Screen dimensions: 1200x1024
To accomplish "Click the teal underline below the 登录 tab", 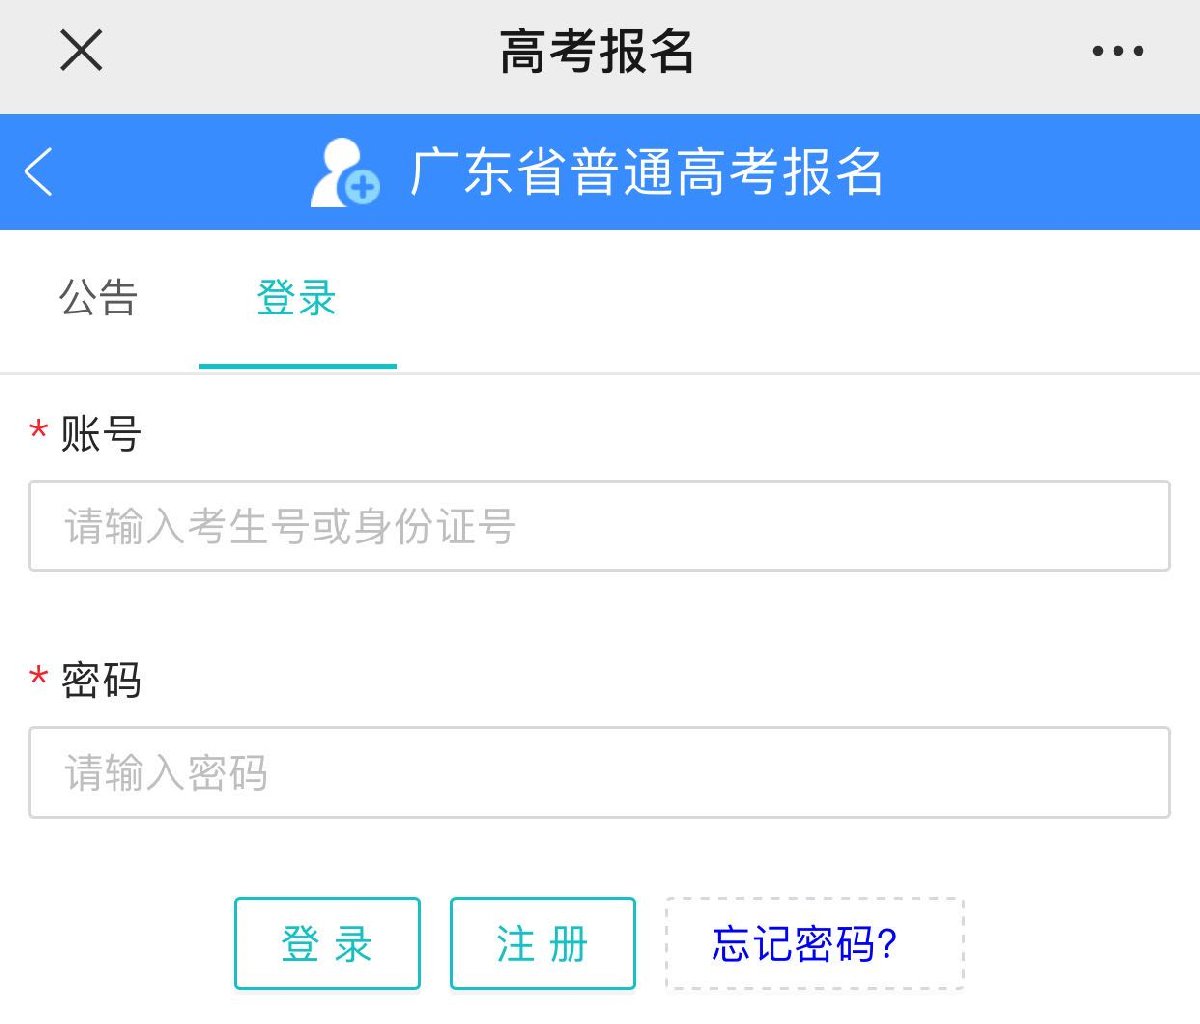I will tap(298, 366).
